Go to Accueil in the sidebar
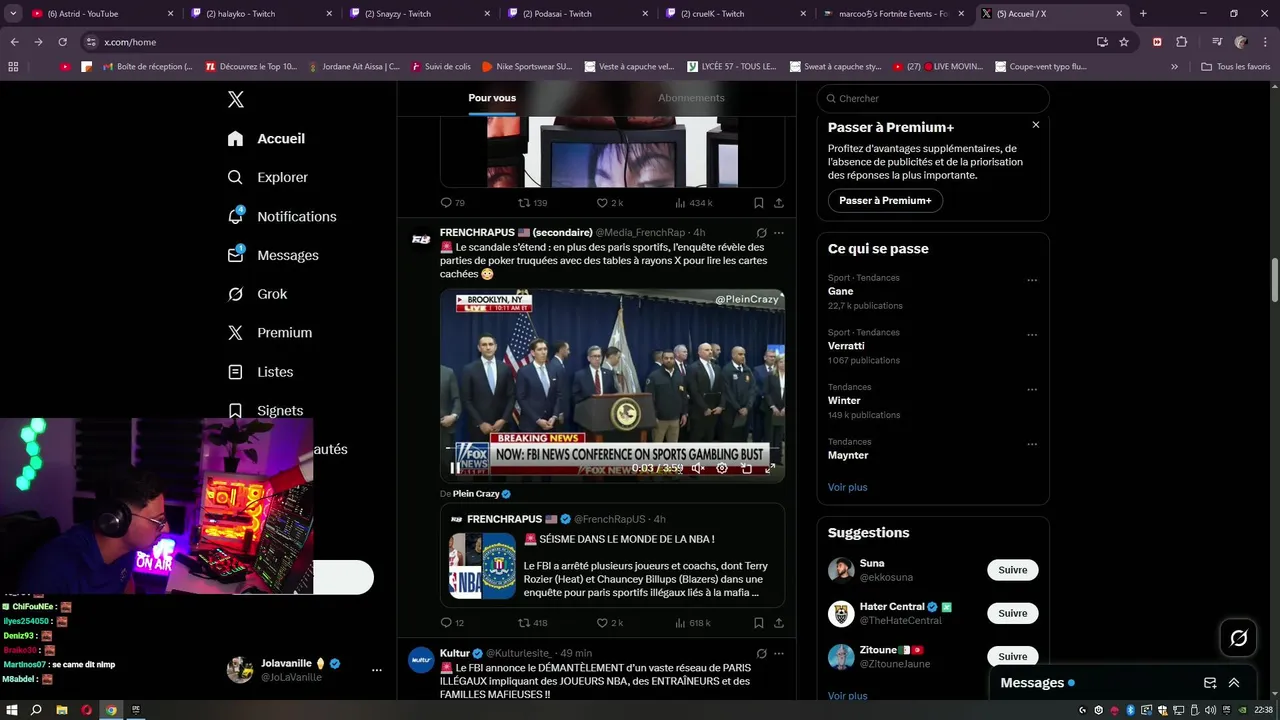The height and width of the screenshot is (720, 1280). [x=266, y=139]
